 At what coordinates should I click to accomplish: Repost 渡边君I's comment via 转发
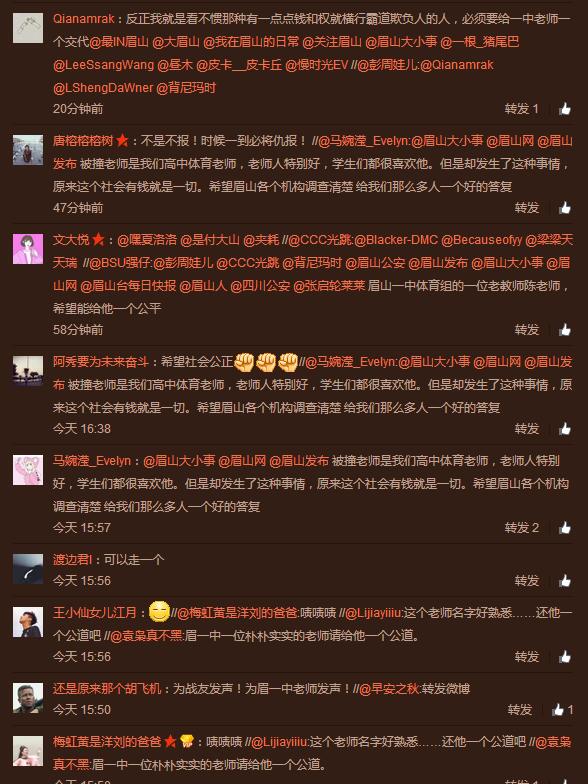(x=526, y=580)
